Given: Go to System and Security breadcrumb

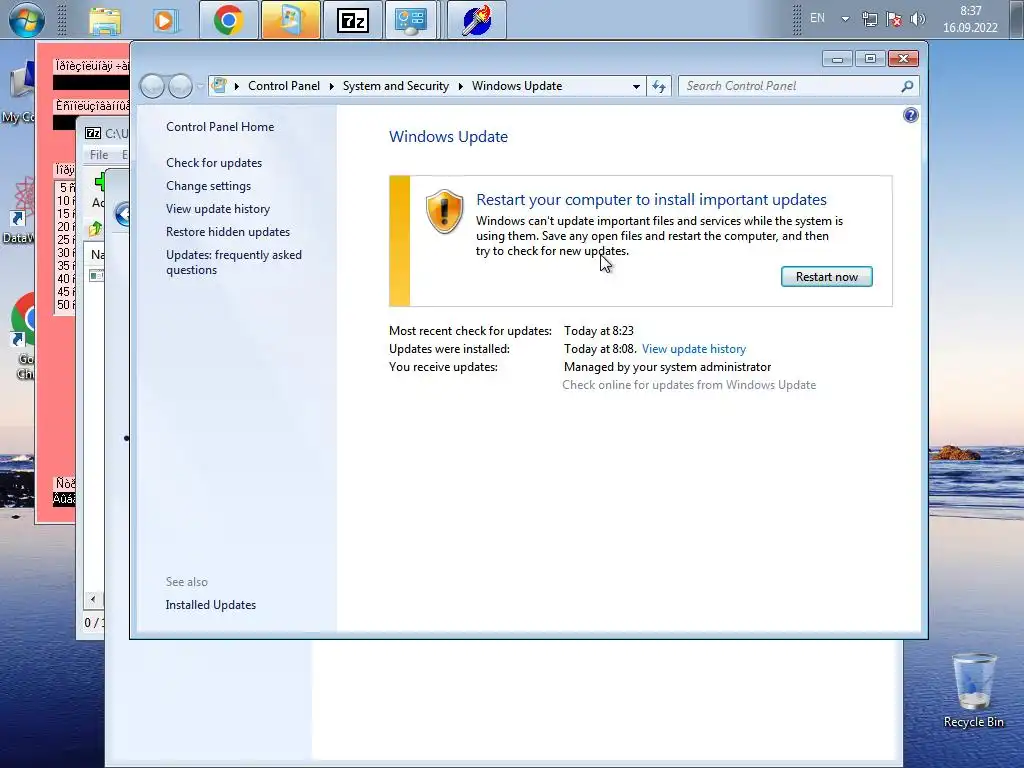Looking at the screenshot, I should pyautogui.click(x=396, y=86).
